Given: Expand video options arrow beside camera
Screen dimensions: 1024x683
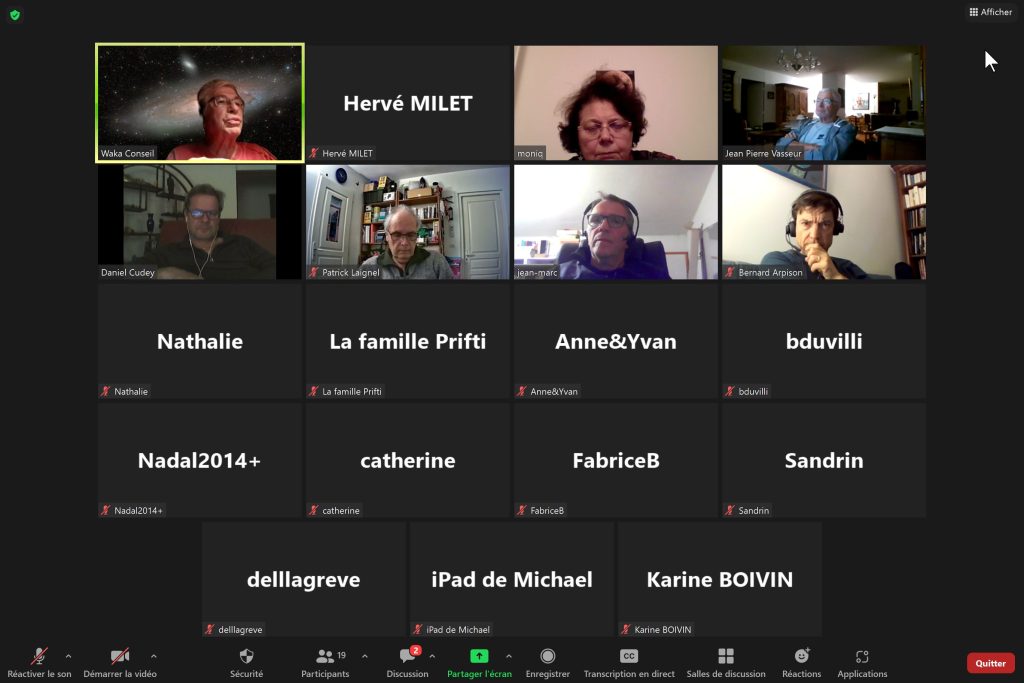Looking at the screenshot, I should tap(153, 656).
